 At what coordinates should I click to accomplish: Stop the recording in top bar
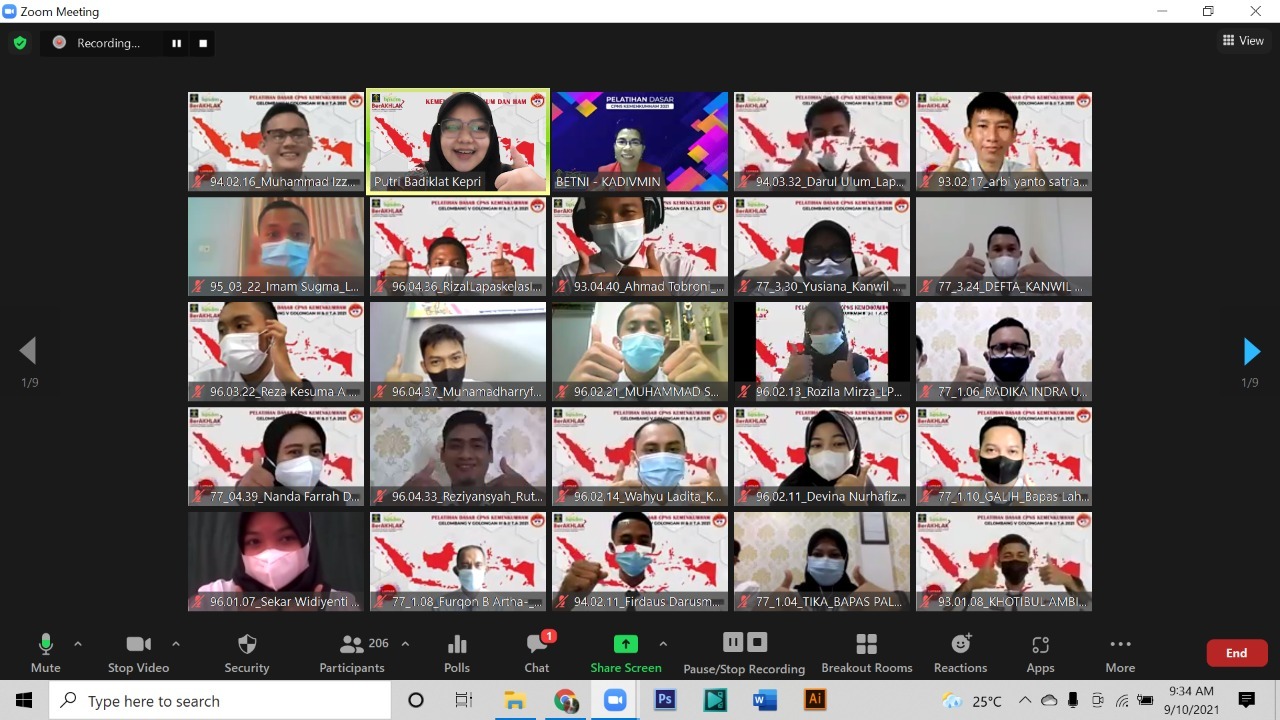coord(203,43)
